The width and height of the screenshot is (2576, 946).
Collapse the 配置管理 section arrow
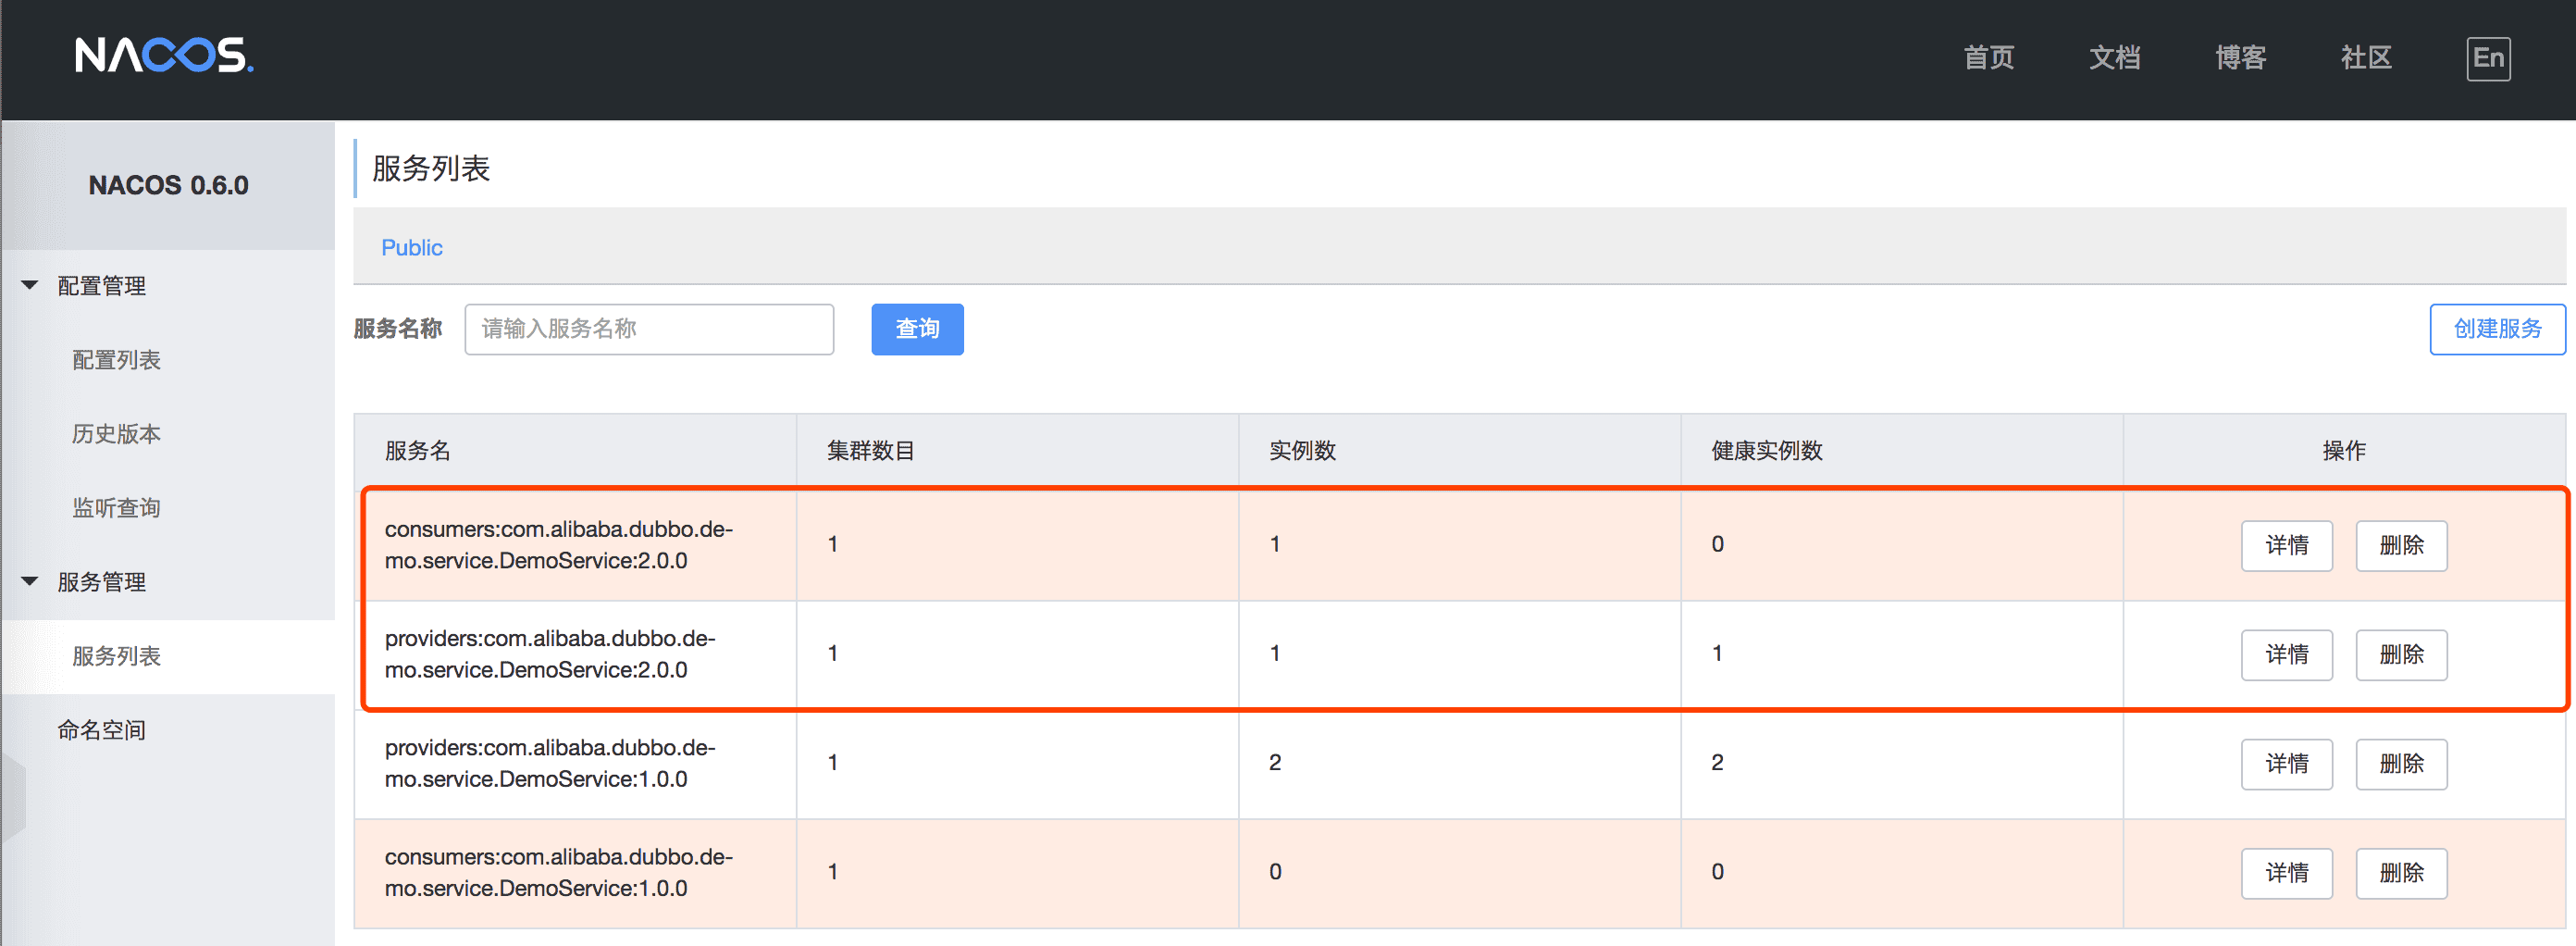(x=30, y=286)
